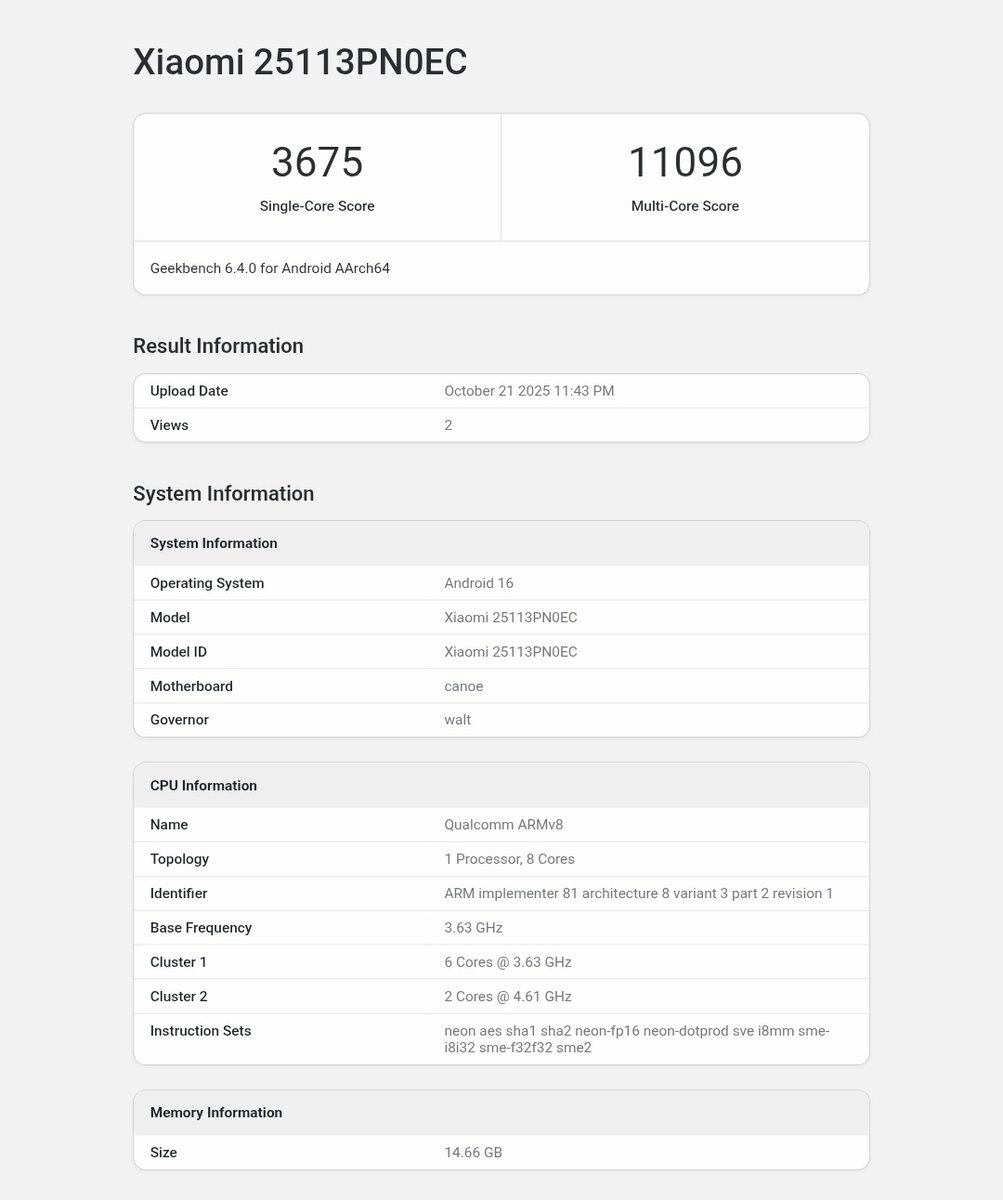Click the Motherboard label
1003x1200 pixels.
click(x=191, y=686)
